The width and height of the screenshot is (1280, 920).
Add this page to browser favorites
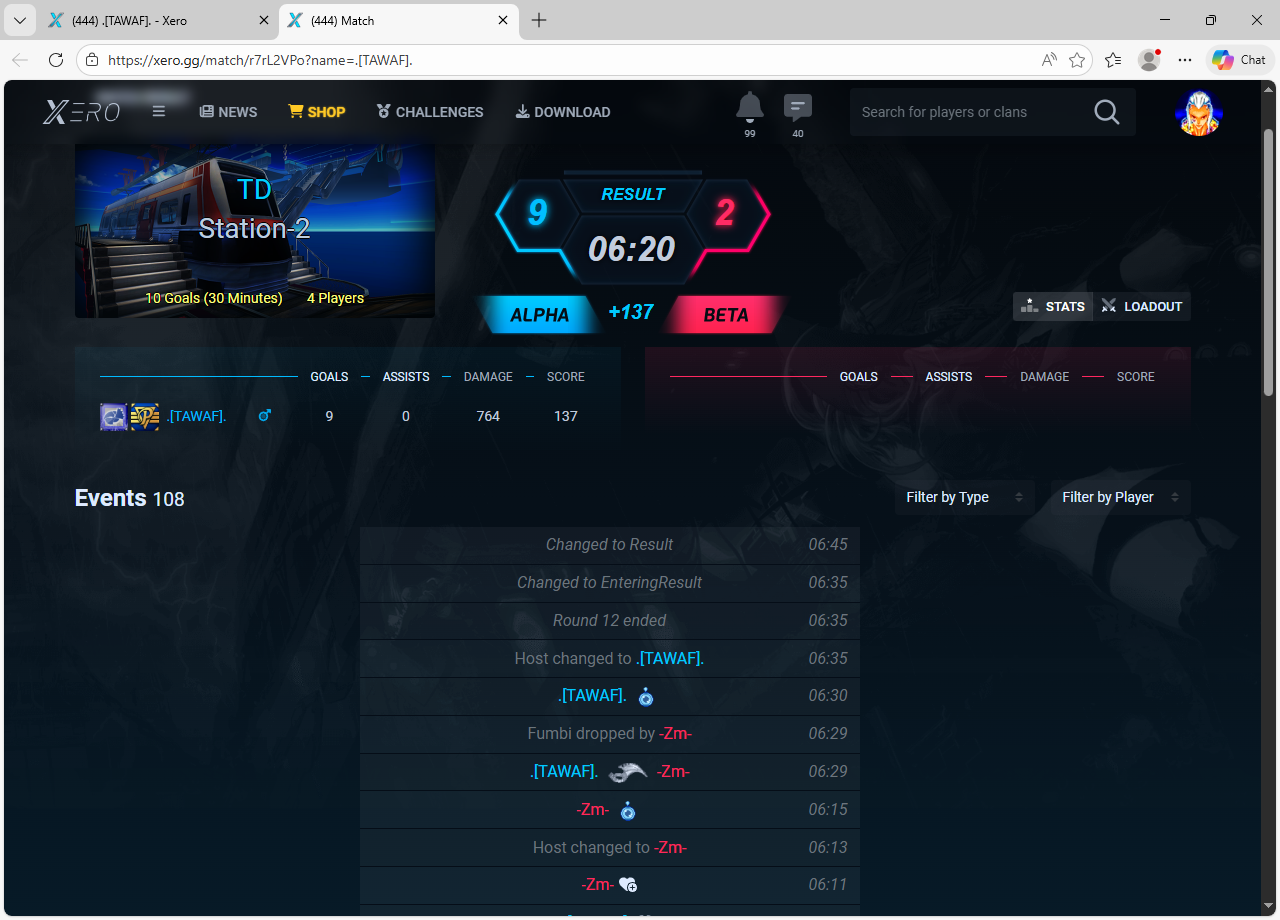pyautogui.click(x=1077, y=60)
